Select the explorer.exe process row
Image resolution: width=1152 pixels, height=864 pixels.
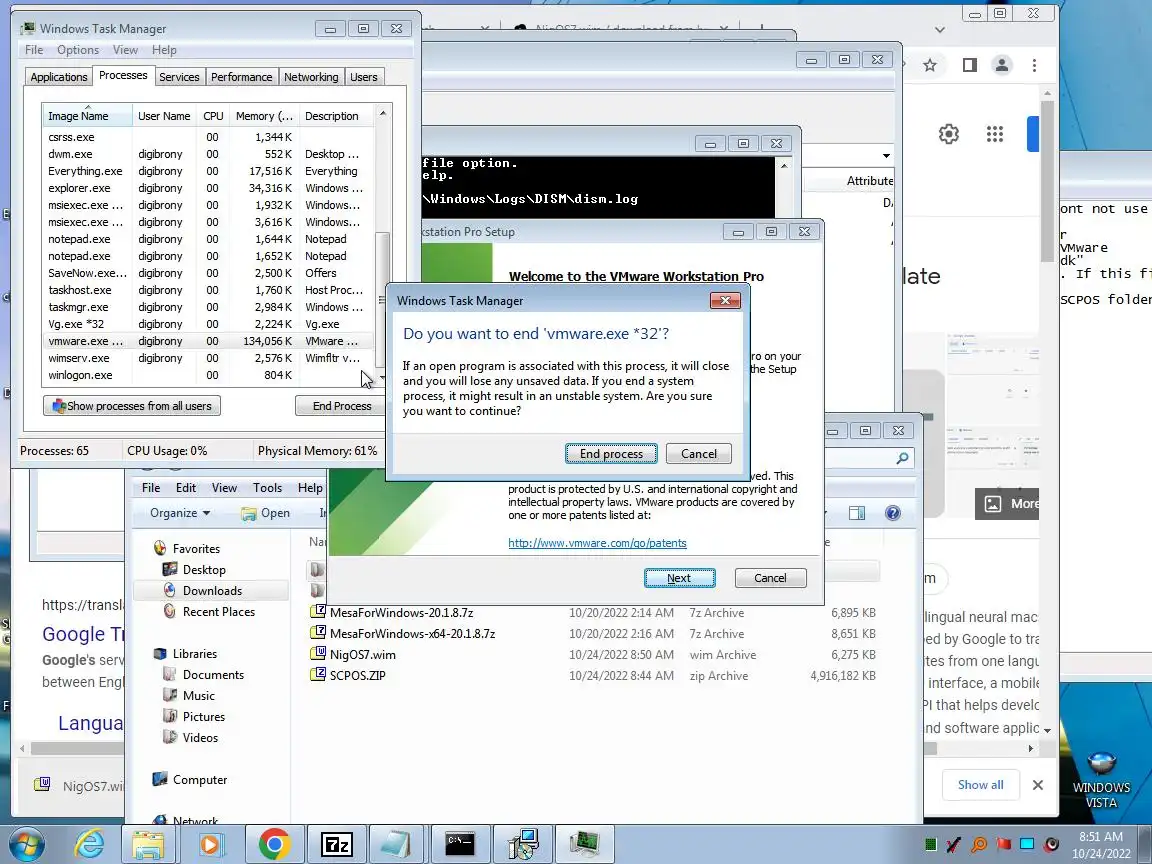click(x=207, y=188)
